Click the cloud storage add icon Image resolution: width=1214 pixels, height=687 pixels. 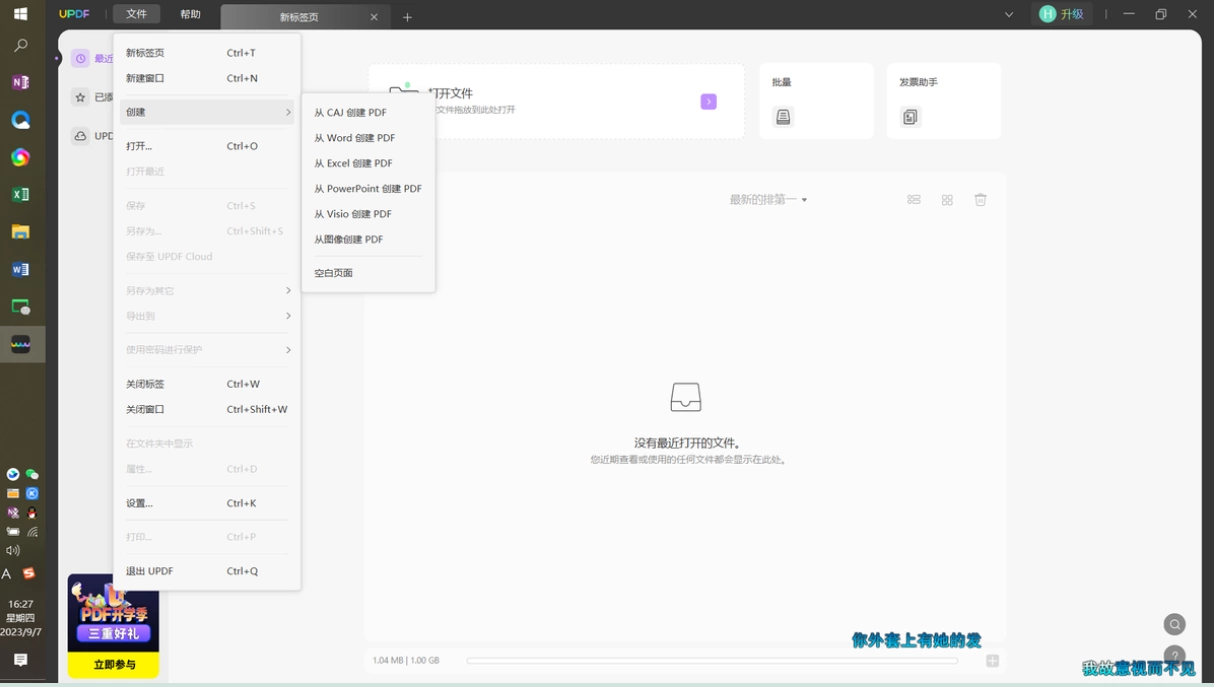992,660
